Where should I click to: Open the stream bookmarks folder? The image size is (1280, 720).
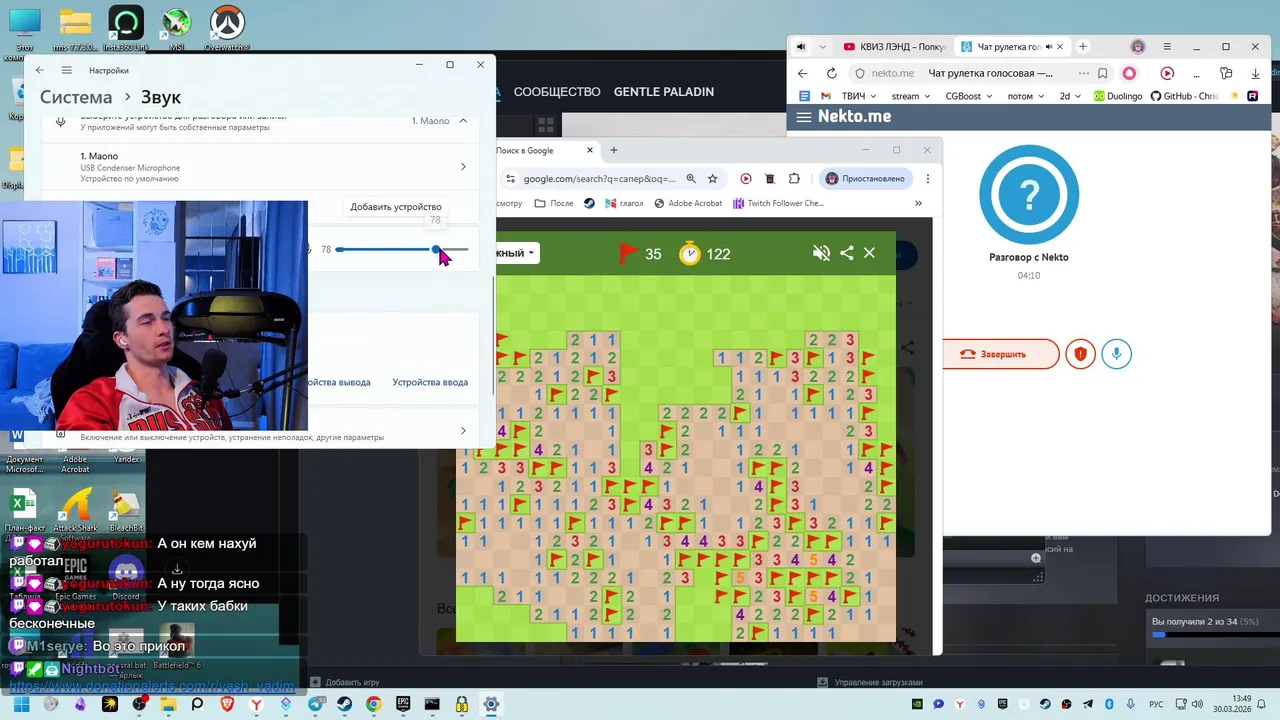click(x=911, y=96)
